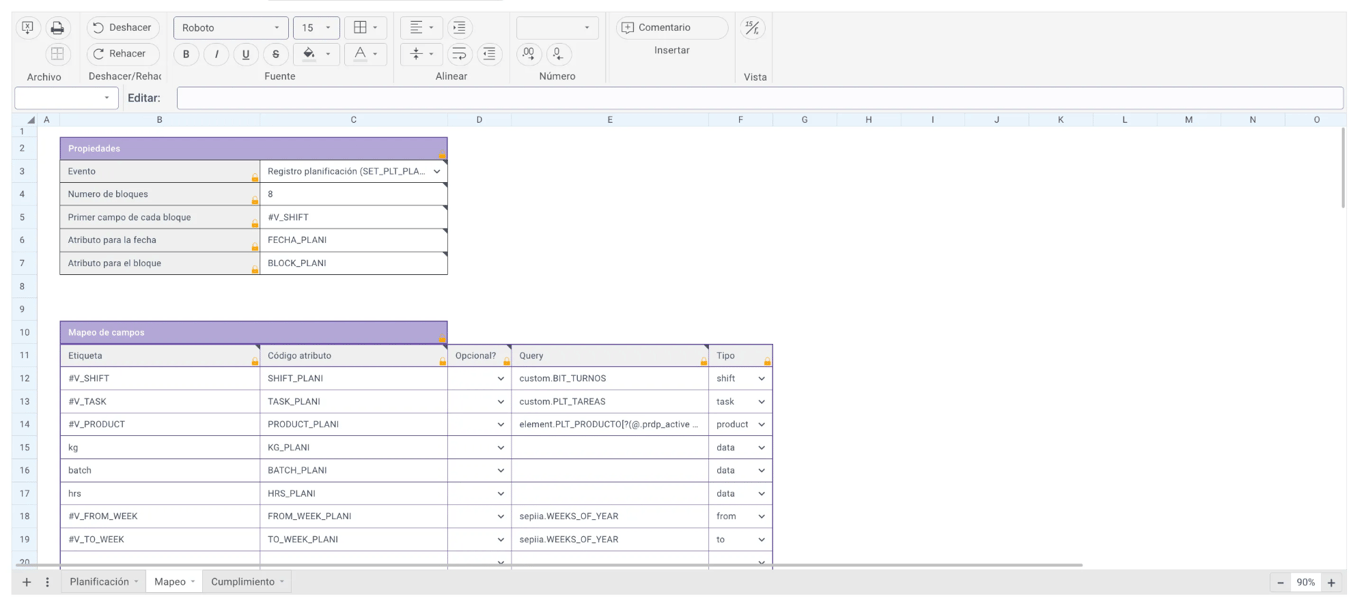Open the Tipo dropdown showing product

coord(761,425)
